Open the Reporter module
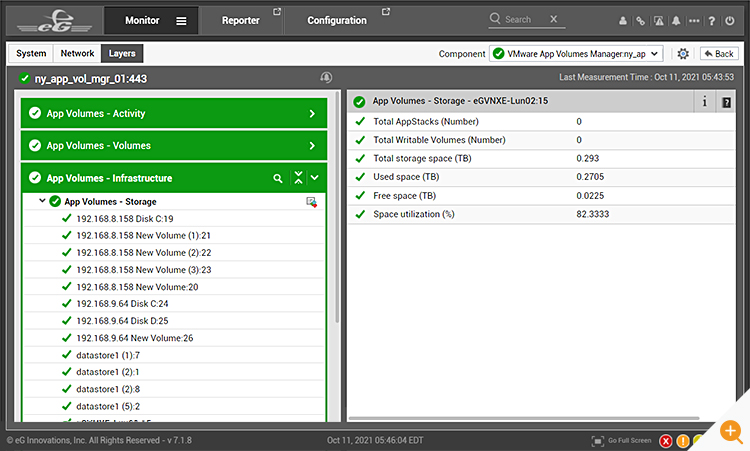 [x=241, y=21]
